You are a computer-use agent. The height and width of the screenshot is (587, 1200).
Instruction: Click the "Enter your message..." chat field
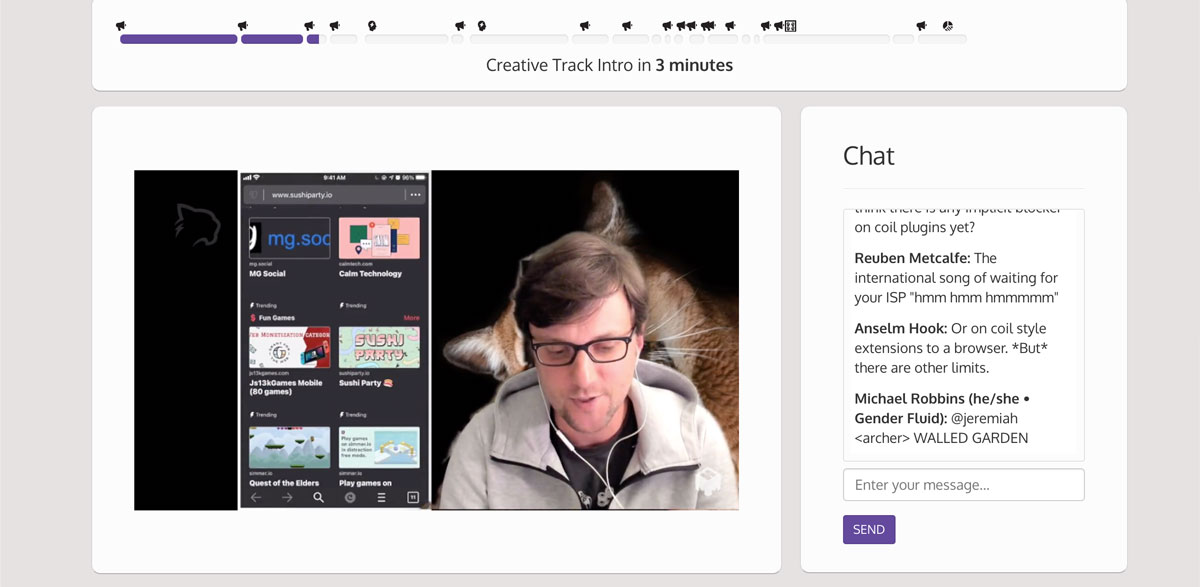tap(963, 485)
